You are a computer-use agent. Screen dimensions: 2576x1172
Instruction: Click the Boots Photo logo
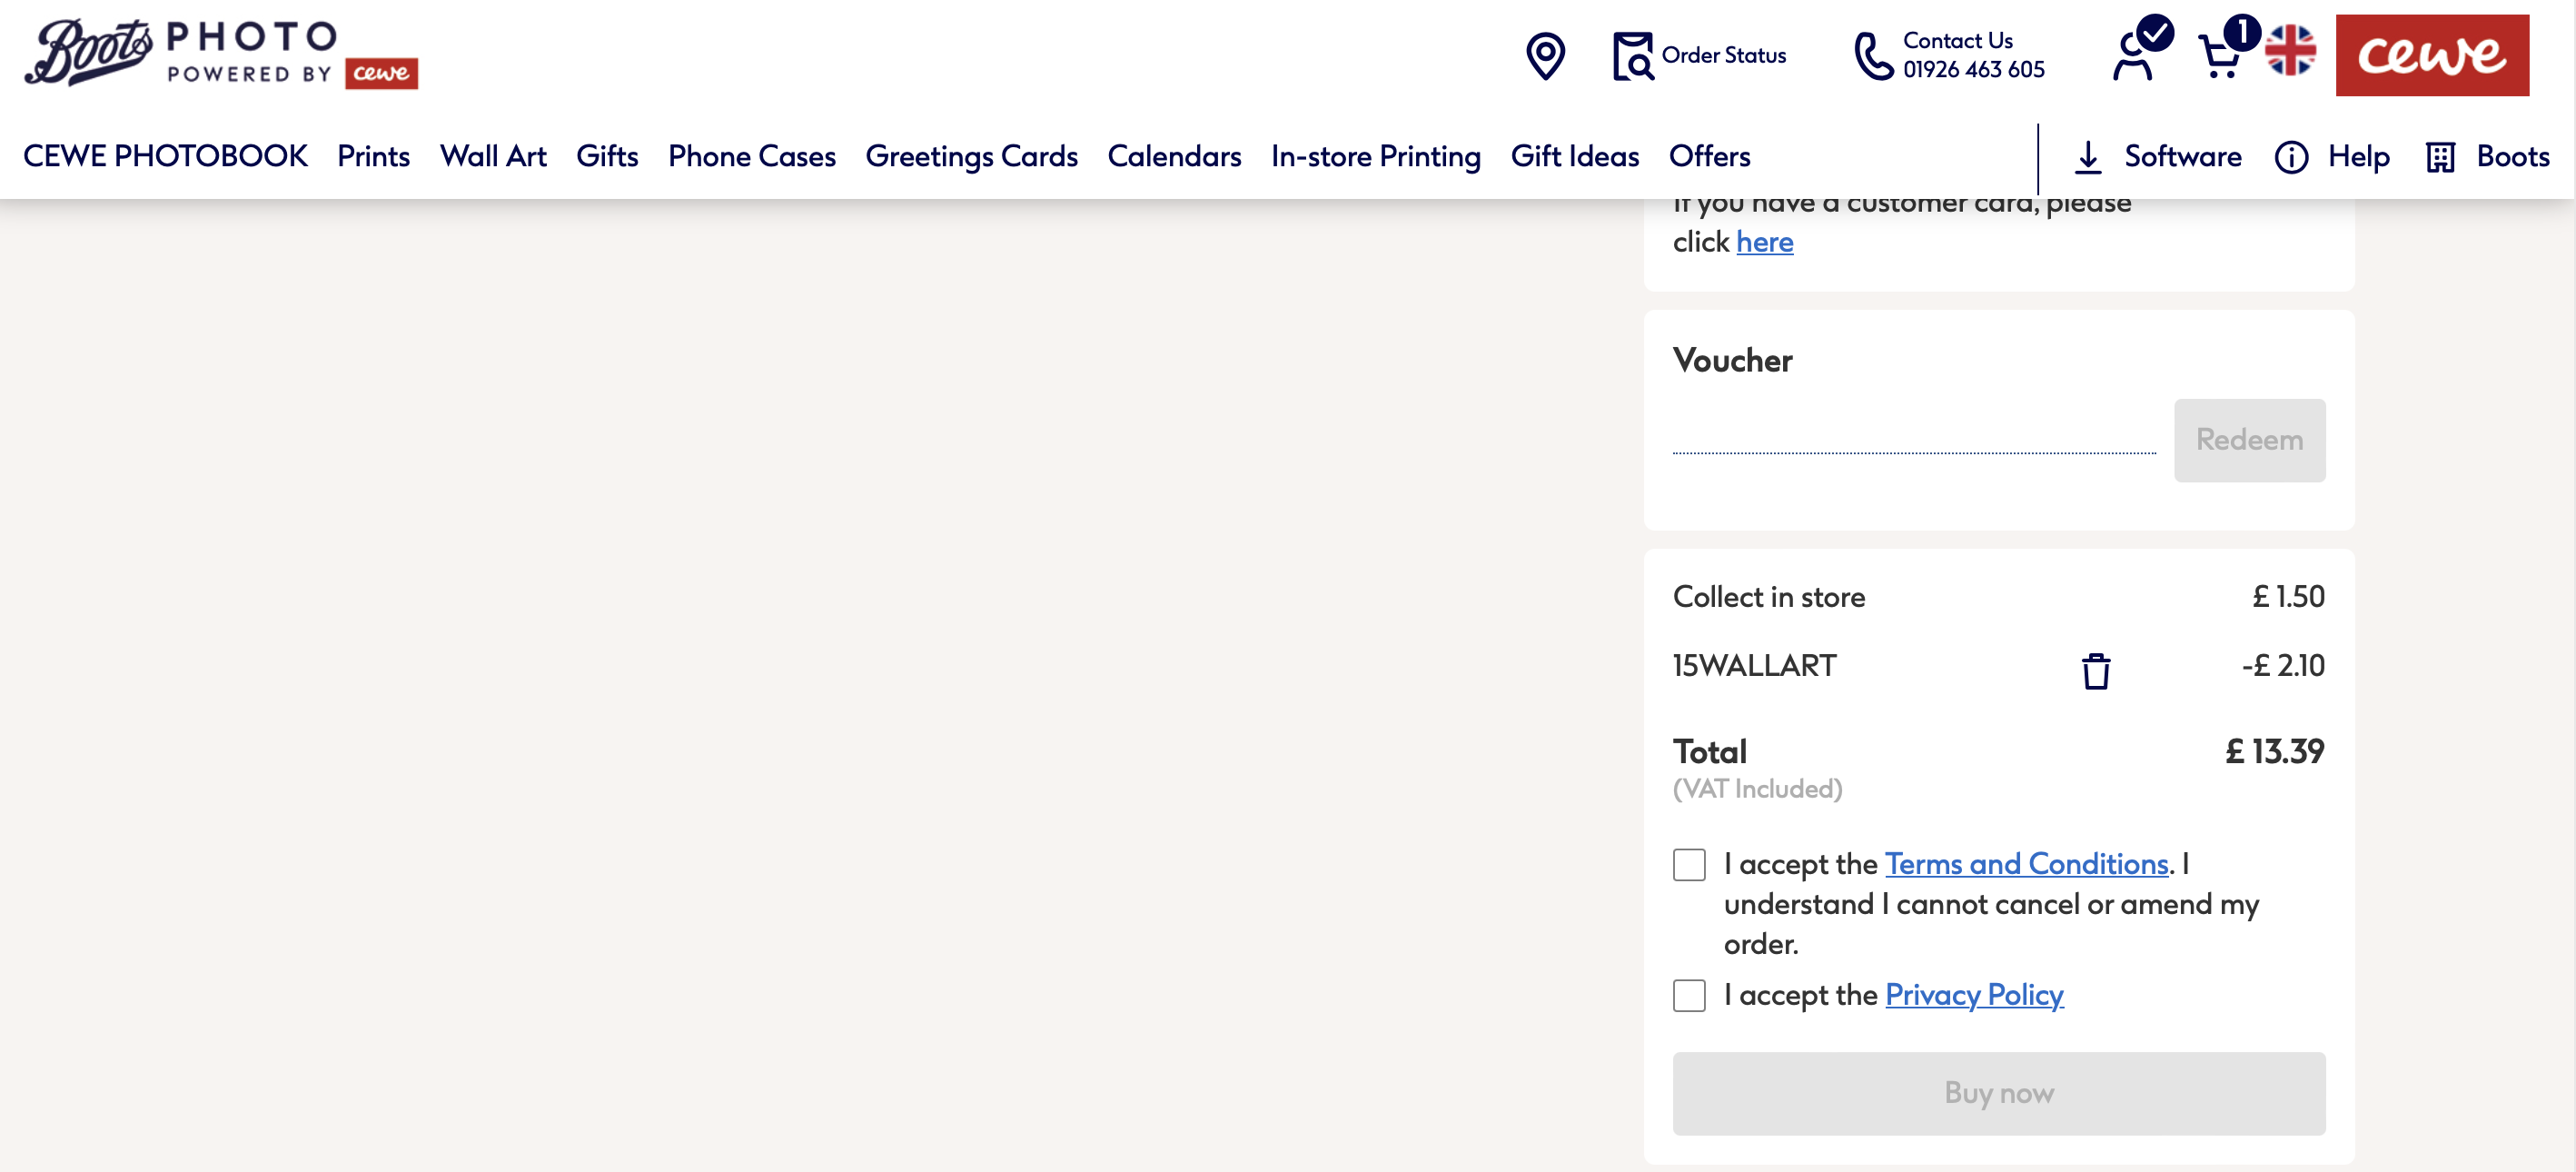coord(220,54)
